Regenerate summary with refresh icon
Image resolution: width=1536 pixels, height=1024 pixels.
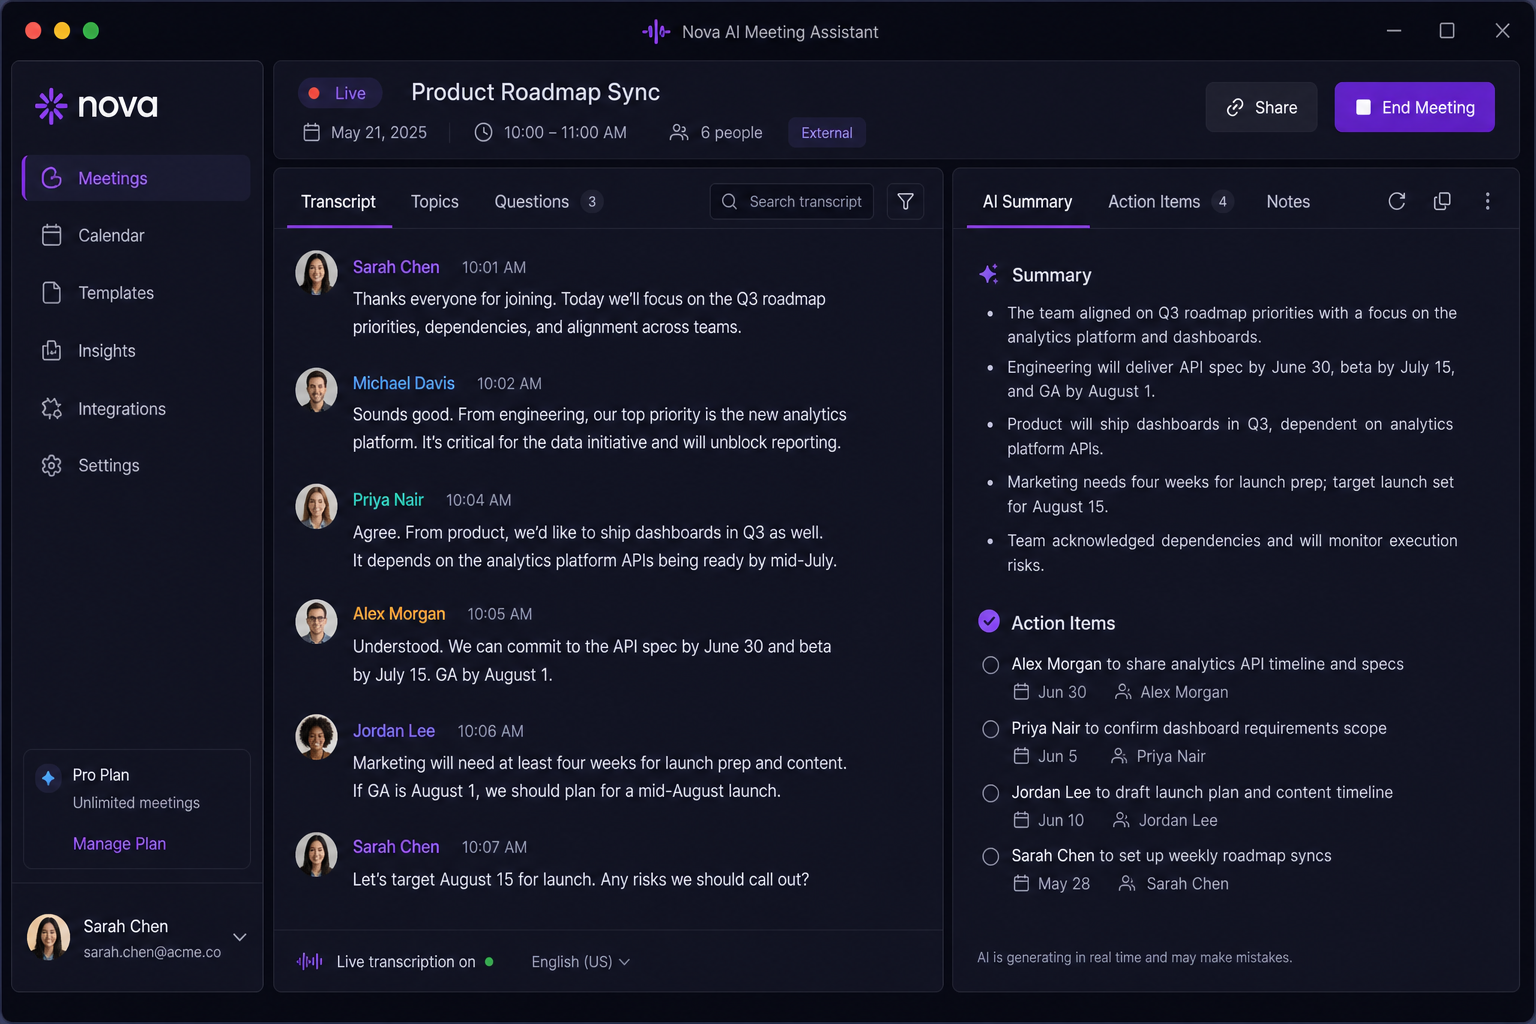1397,201
